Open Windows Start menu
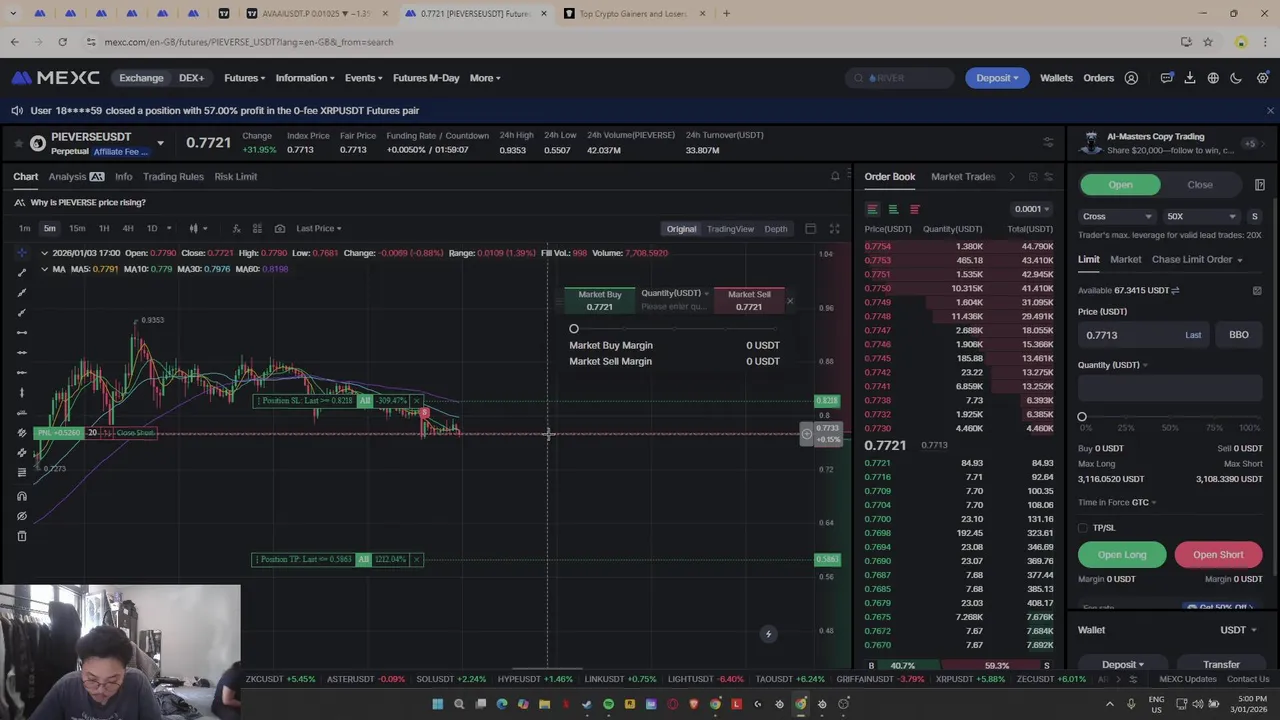 point(437,704)
